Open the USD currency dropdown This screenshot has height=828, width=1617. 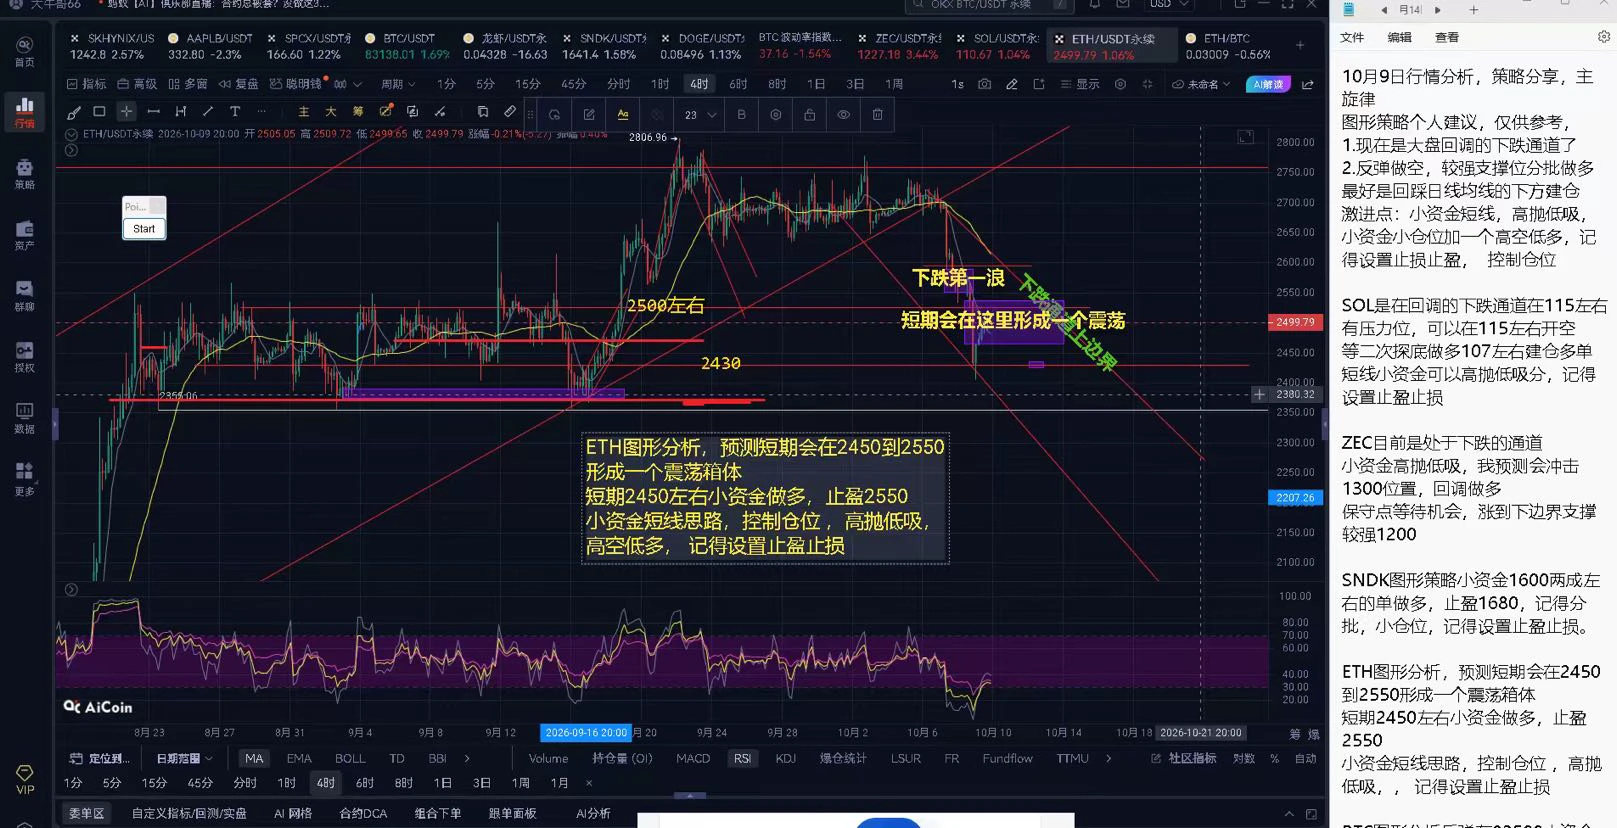[1168, 5]
